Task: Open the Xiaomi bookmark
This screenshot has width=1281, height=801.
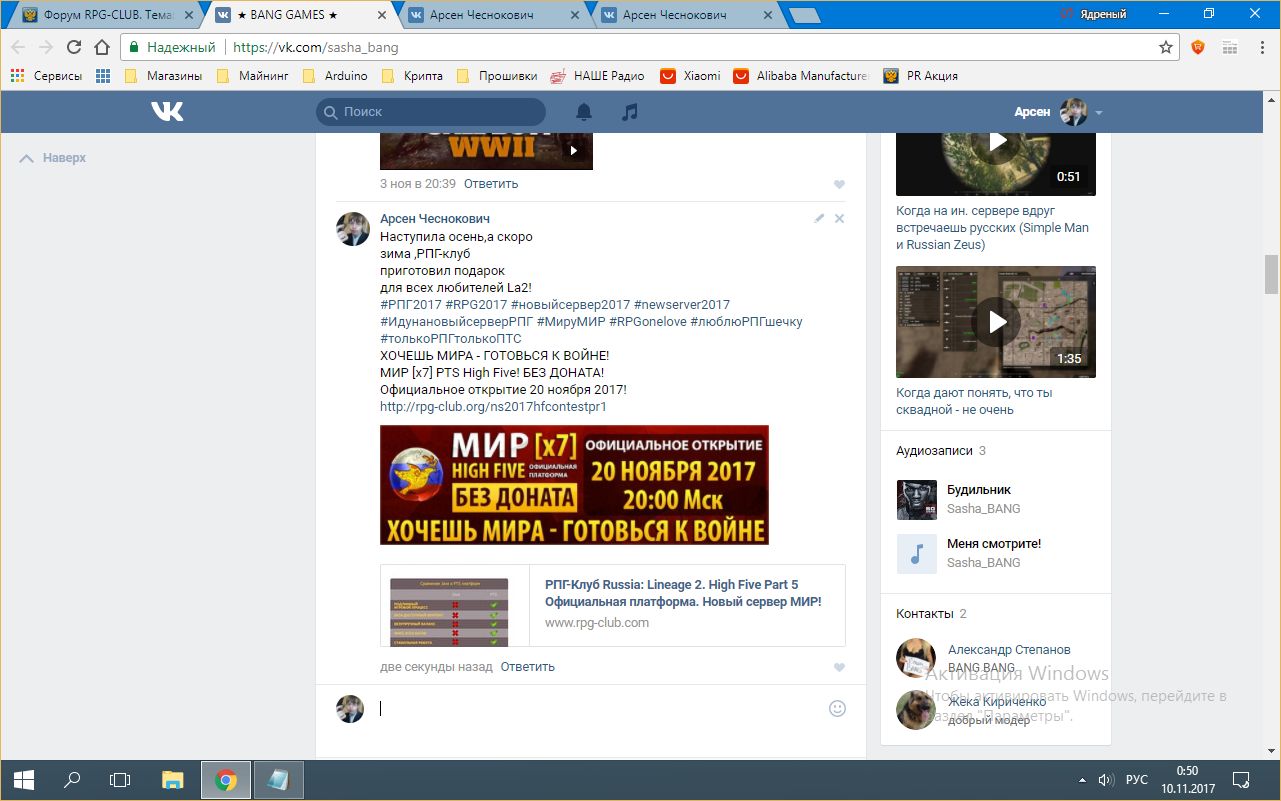Action: point(691,76)
